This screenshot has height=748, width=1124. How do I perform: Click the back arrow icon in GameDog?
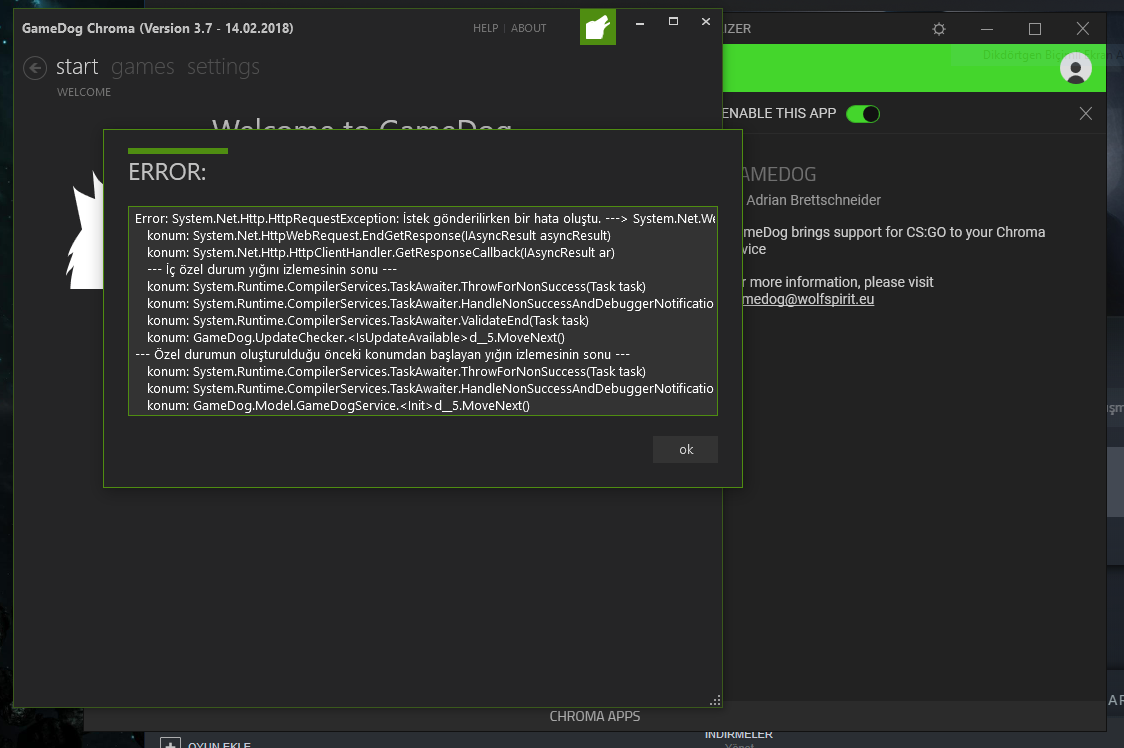tap(35, 68)
